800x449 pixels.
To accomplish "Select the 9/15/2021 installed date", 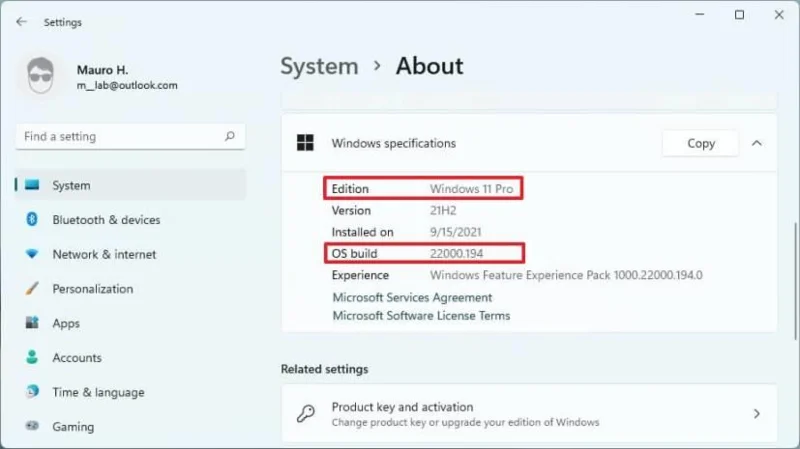I will pos(455,232).
